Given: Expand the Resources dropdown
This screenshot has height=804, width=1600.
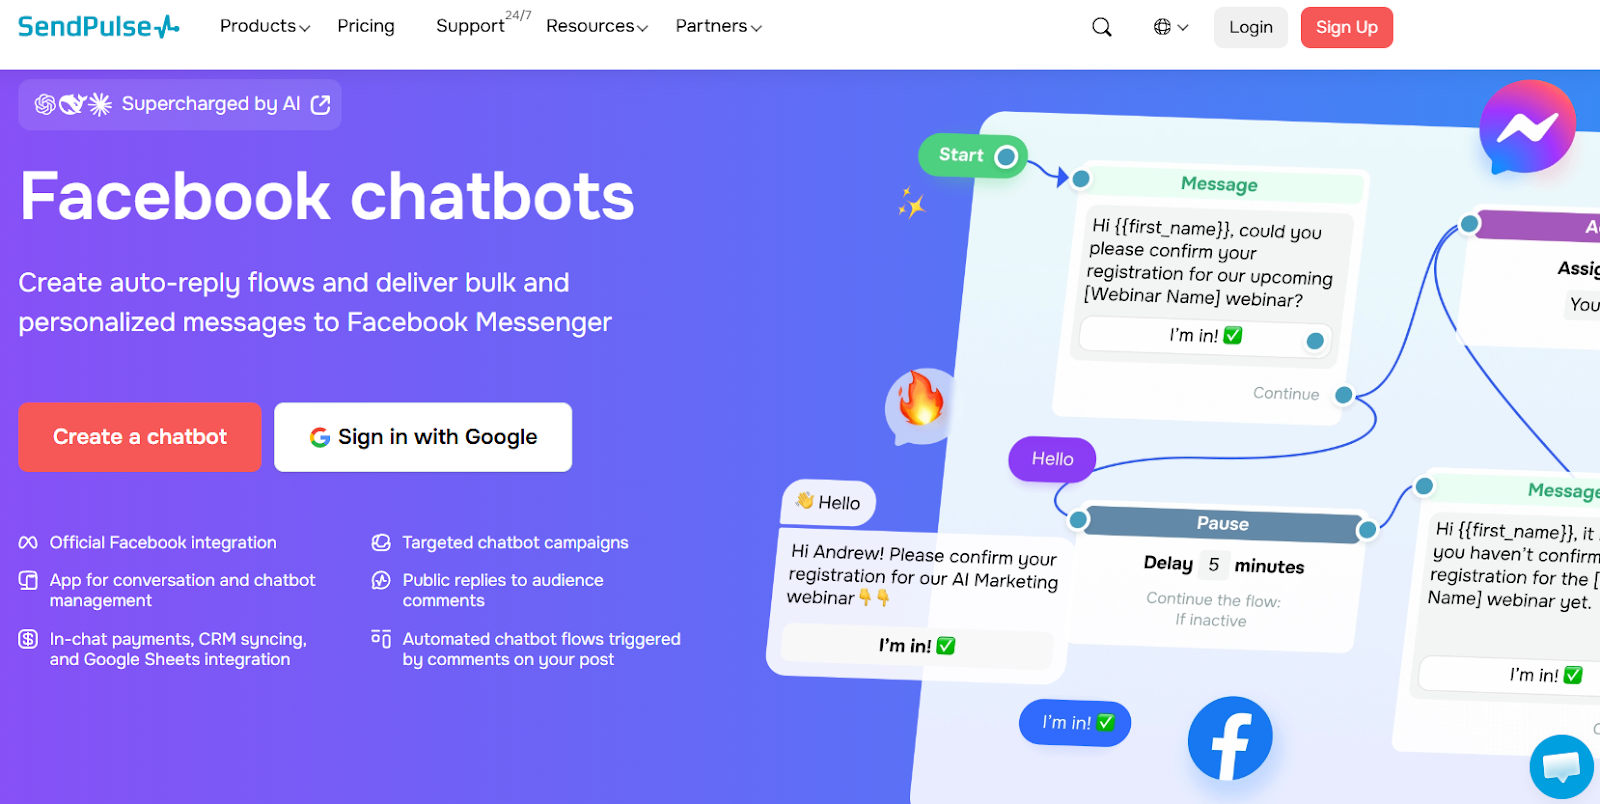Looking at the screenshot, I should tap(597, 26).
